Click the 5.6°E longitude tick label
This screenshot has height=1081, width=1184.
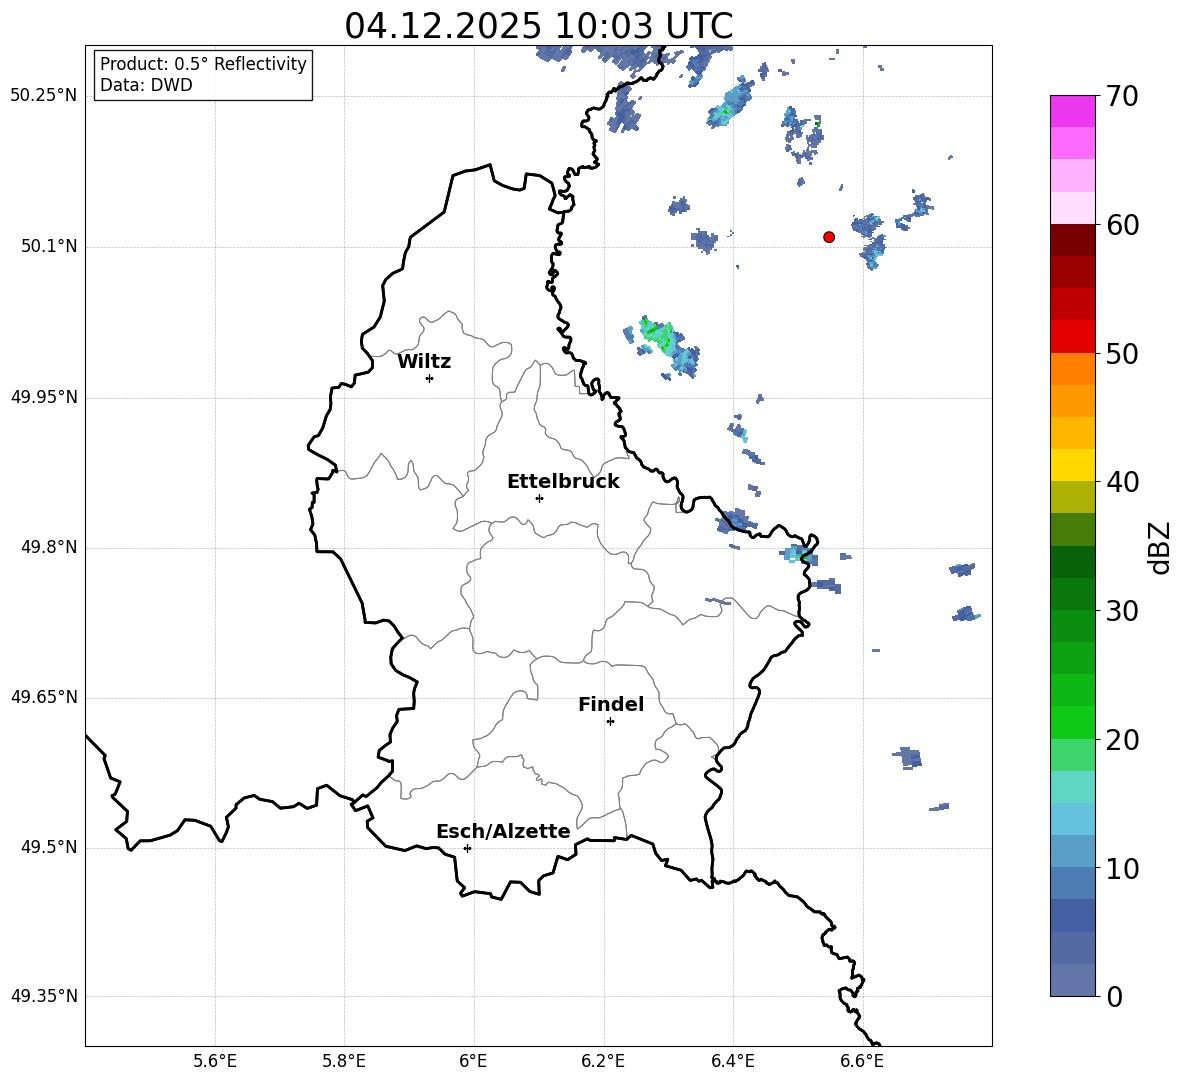click(215, 1061)
